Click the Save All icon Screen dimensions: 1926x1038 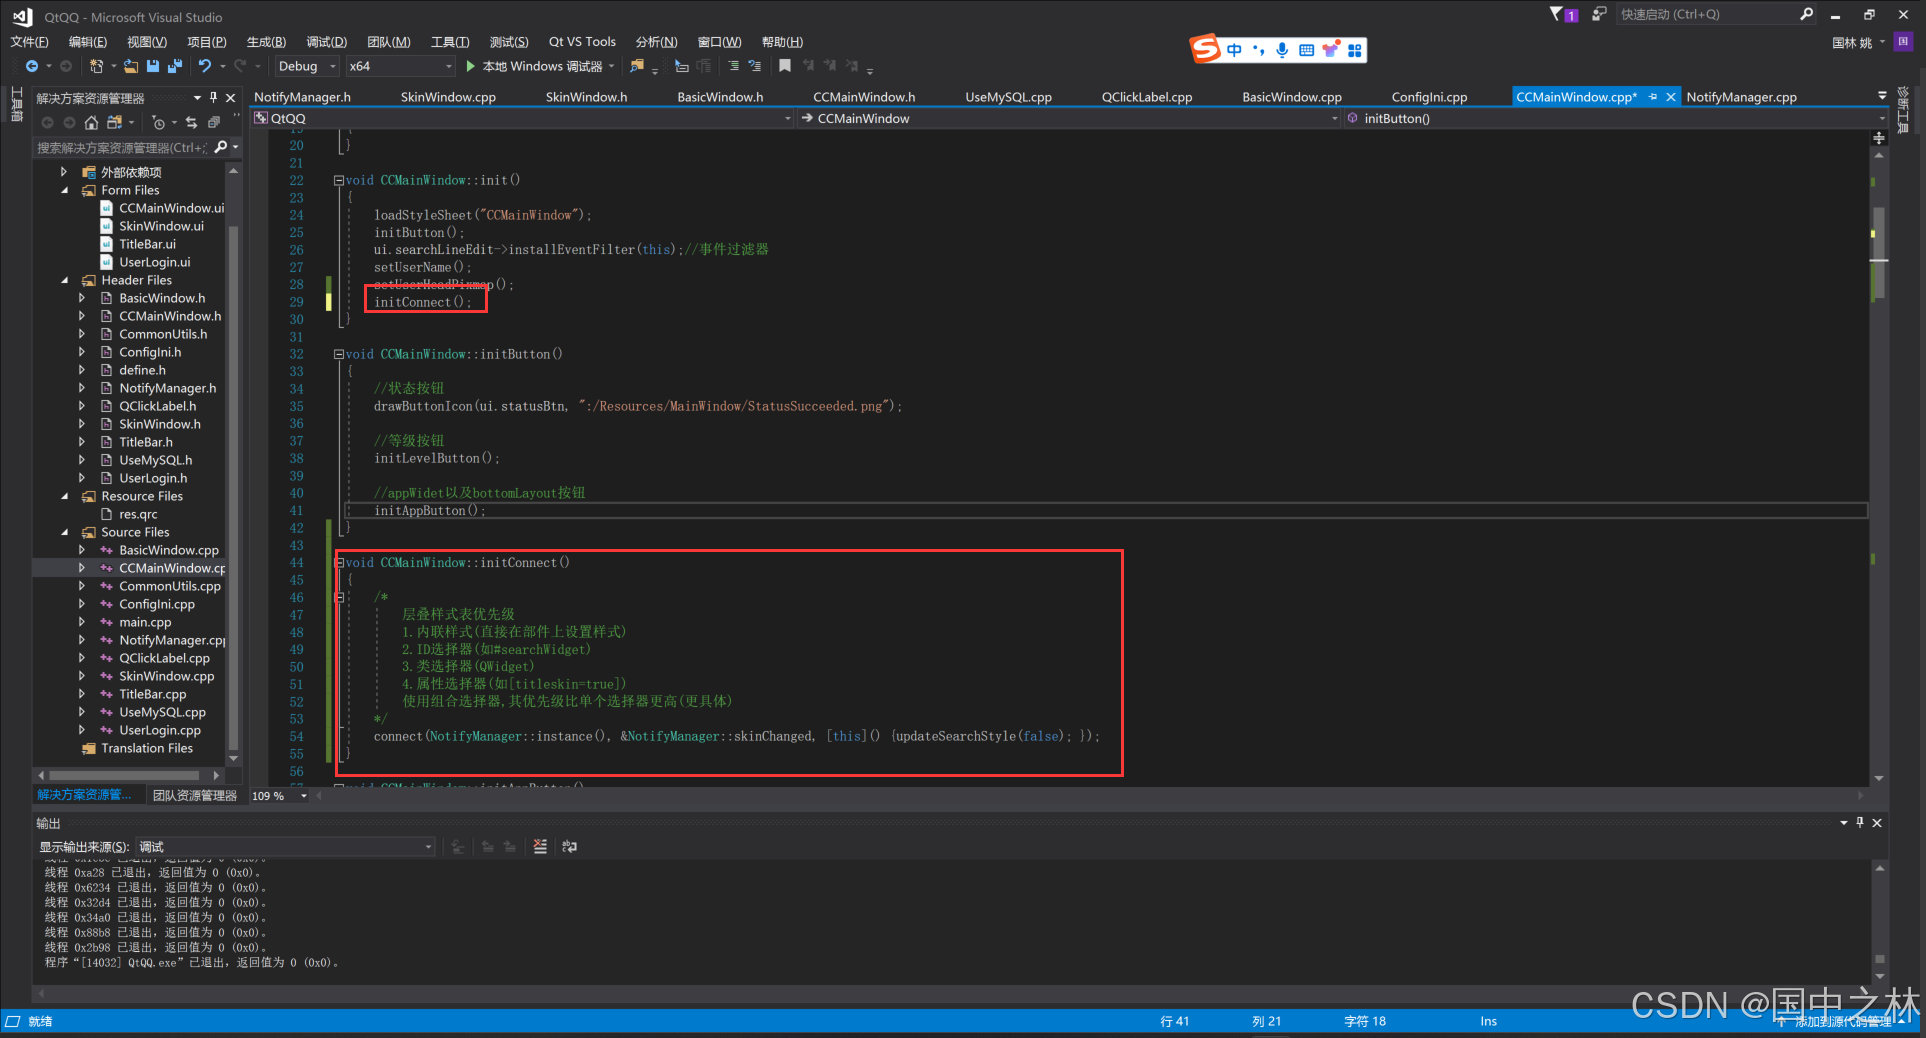(x=175, y=66)
